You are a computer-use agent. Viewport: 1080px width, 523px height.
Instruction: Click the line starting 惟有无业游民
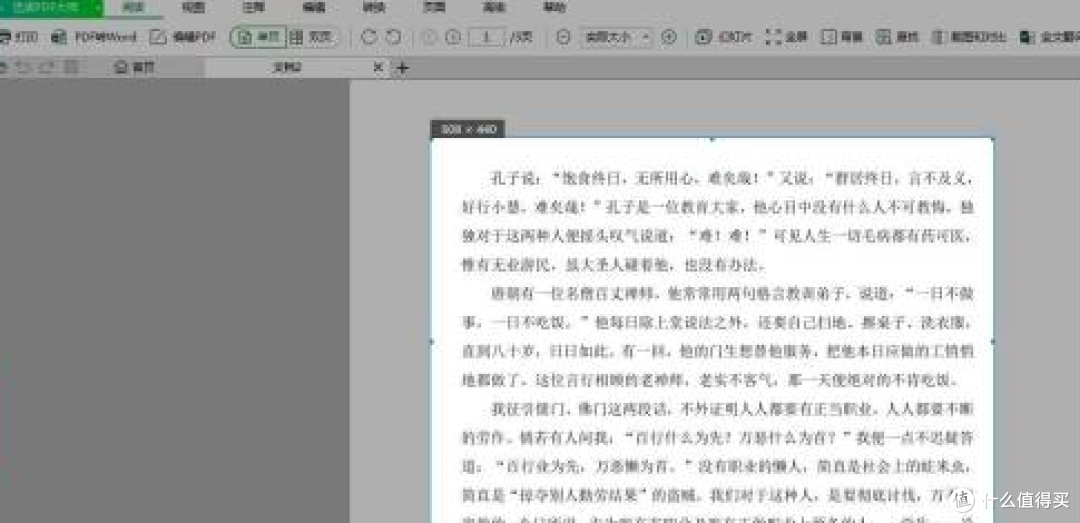[614, 265]
